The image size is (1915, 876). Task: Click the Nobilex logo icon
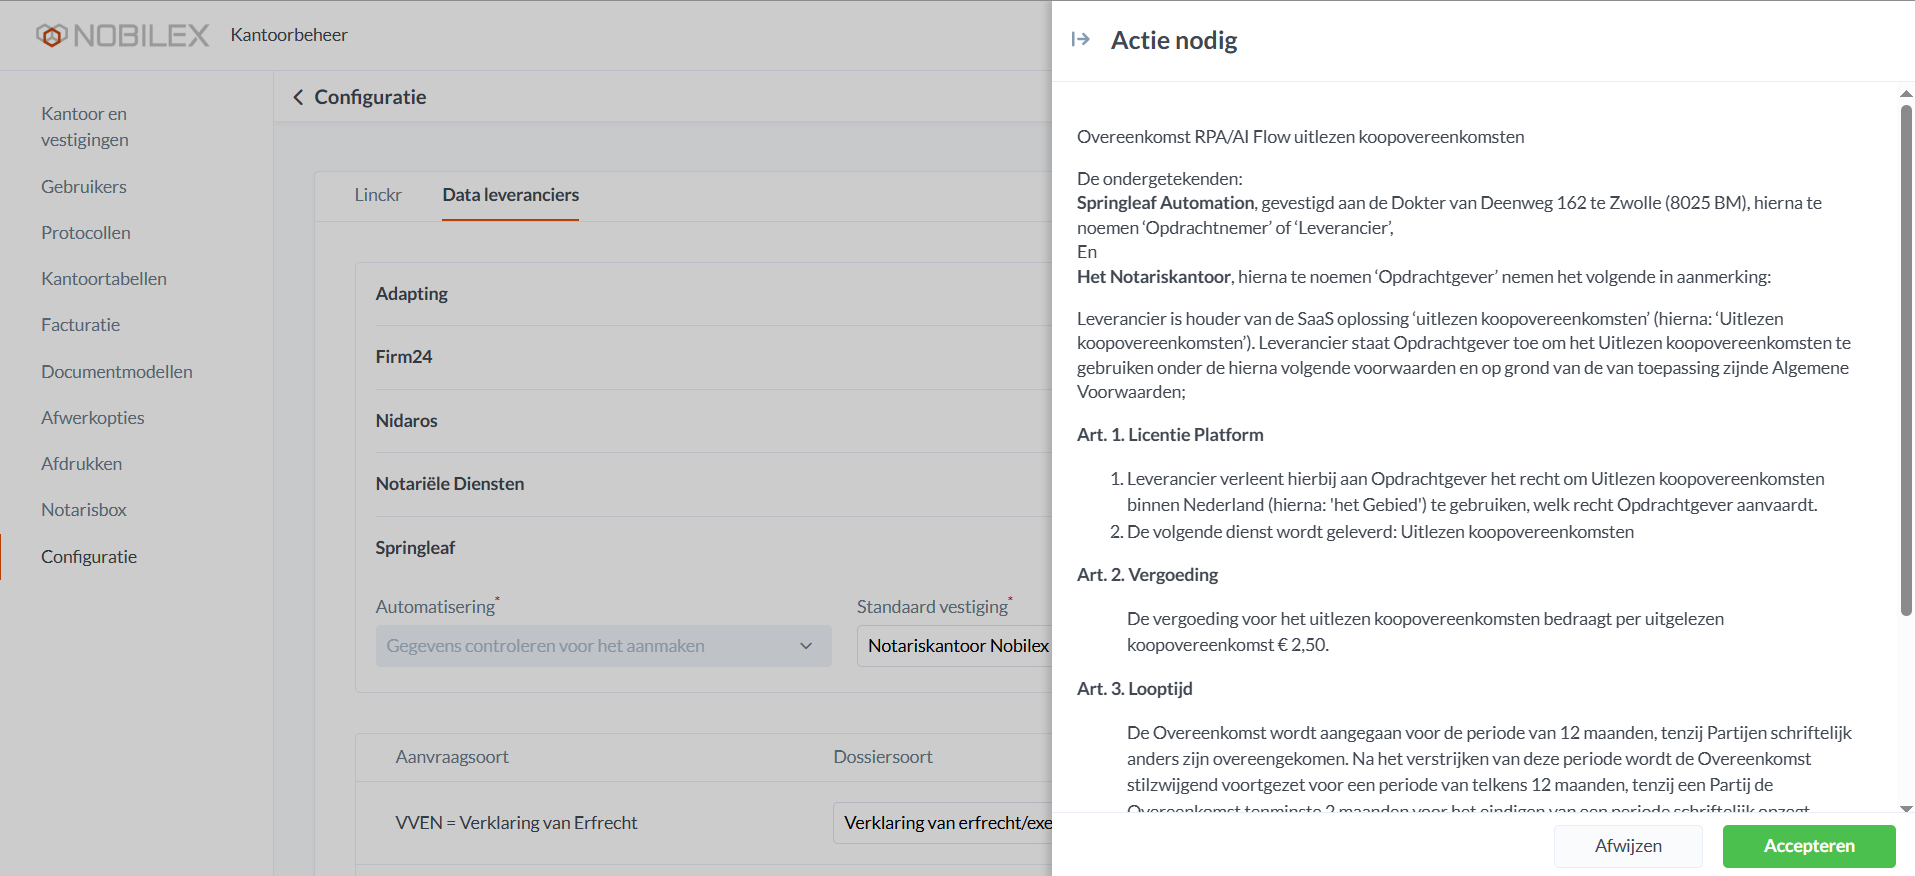click(x=52, y=36)
